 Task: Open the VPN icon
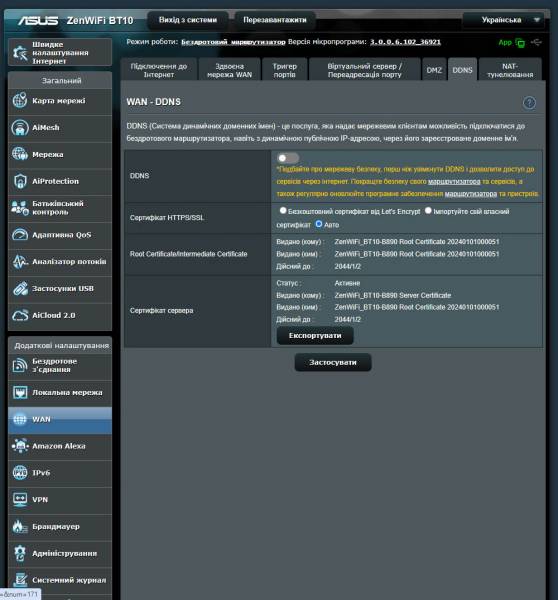pyautogui.click(x=20, y=500)
